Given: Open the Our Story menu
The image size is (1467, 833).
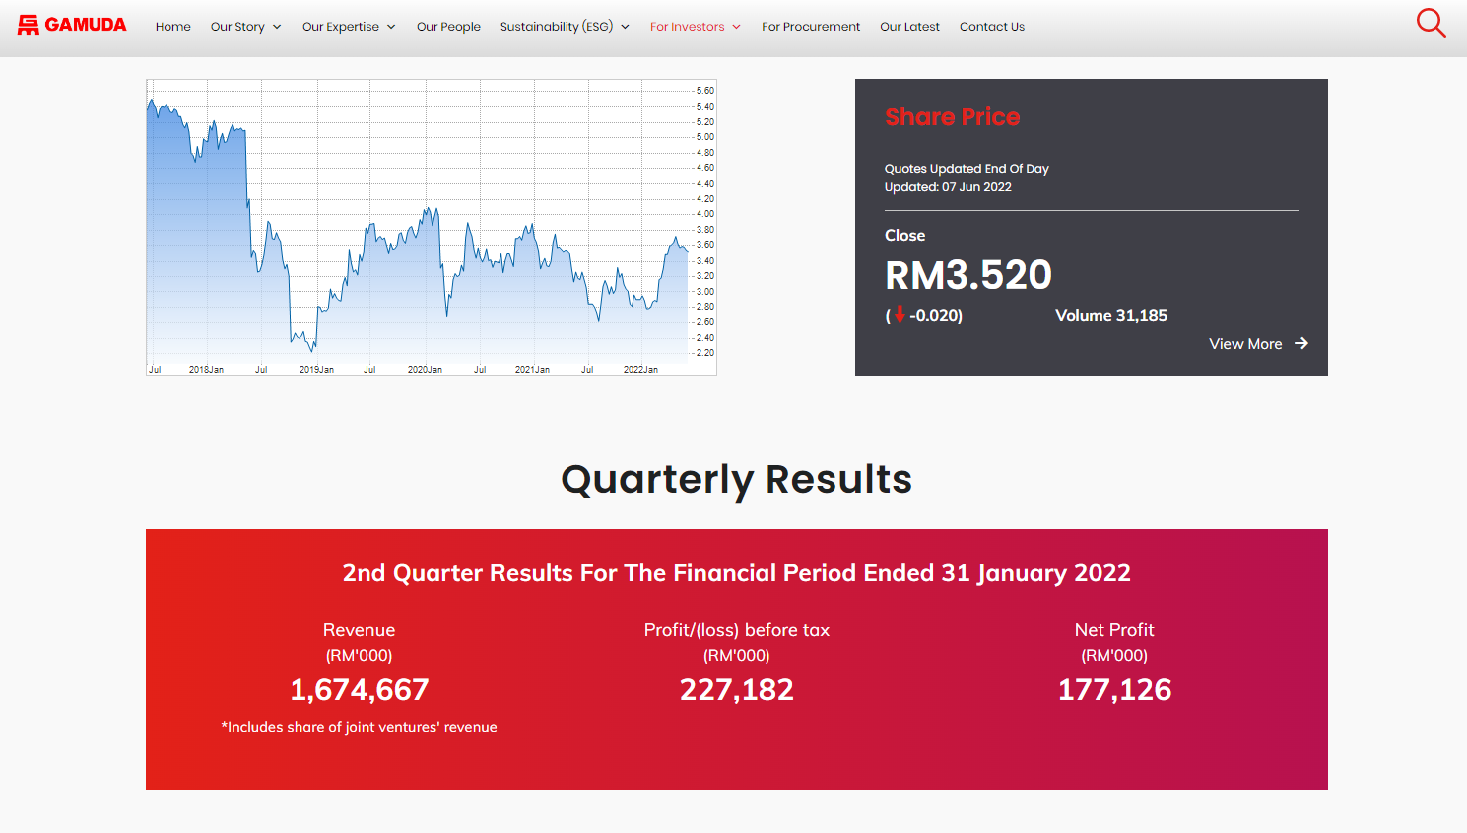Looking at the screenshot, I should click(x=238, y=27).
